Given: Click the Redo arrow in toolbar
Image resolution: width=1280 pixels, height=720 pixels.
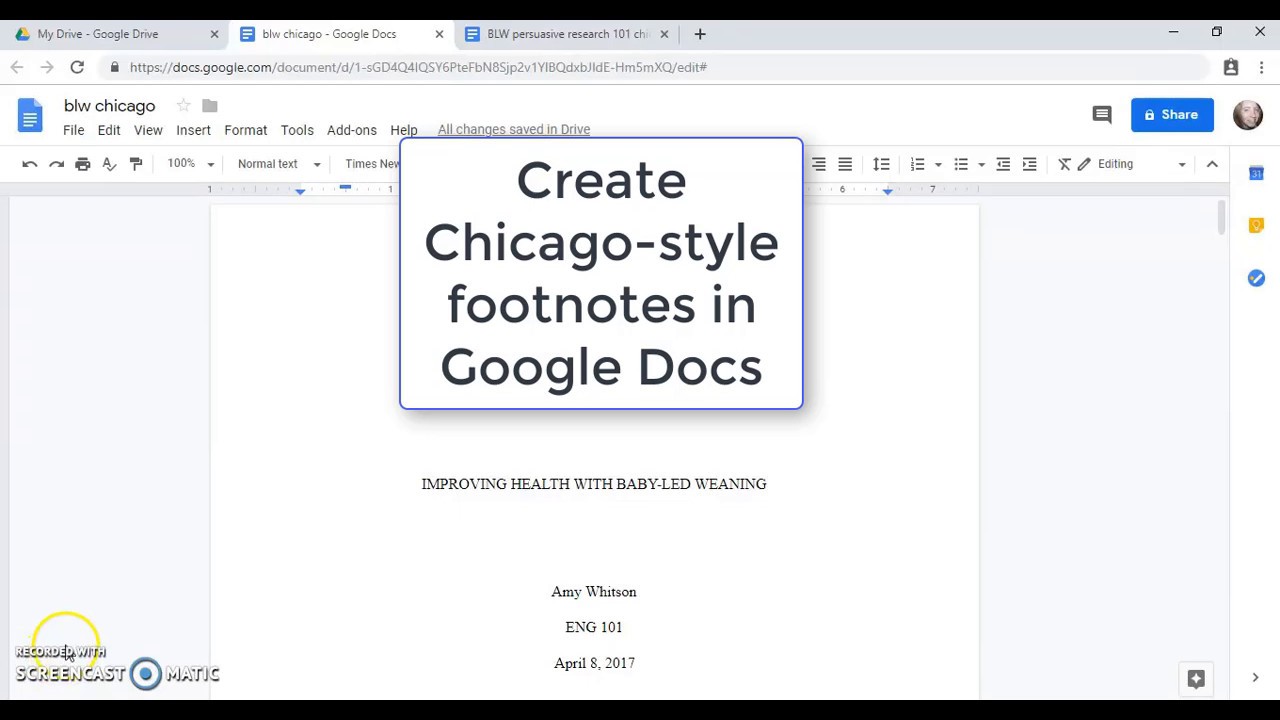Looking at the screenshot, I should [x=56, y=164].
